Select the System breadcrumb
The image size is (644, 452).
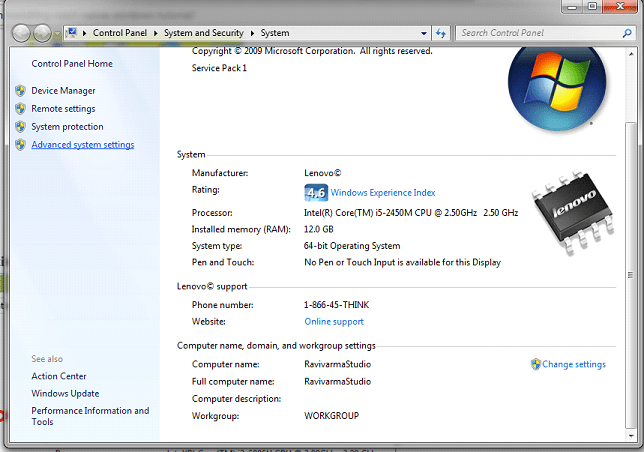pyautogui.click(x=275, y=33)
